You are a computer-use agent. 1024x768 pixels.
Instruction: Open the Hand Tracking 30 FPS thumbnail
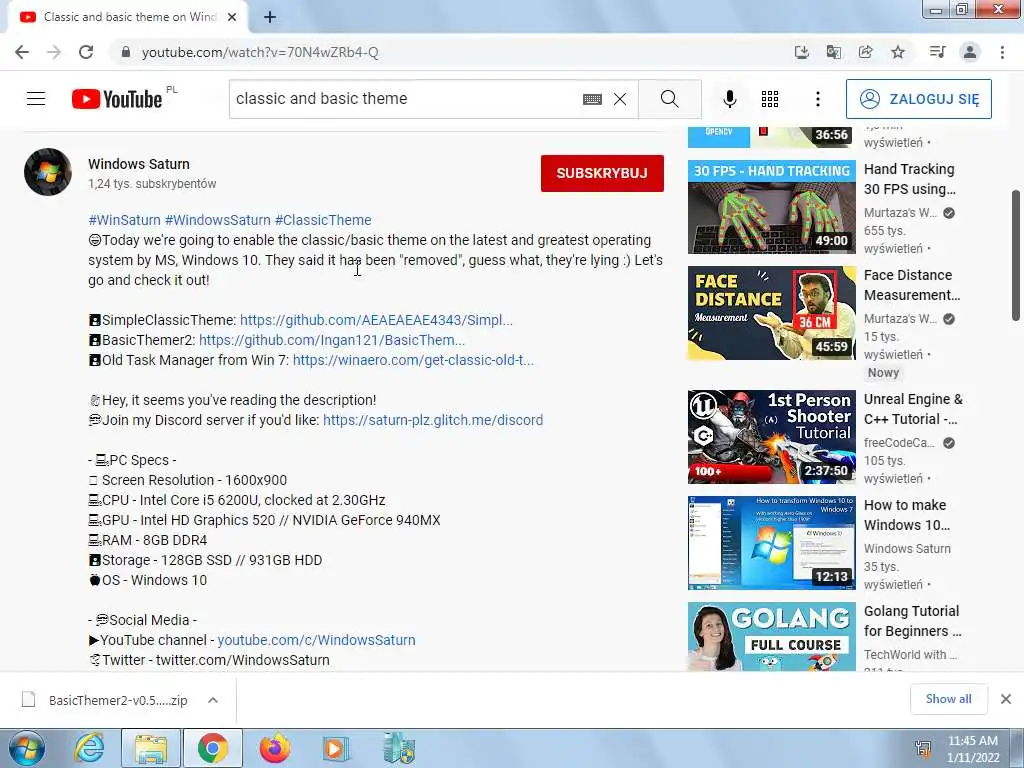(x=771, y=207)
